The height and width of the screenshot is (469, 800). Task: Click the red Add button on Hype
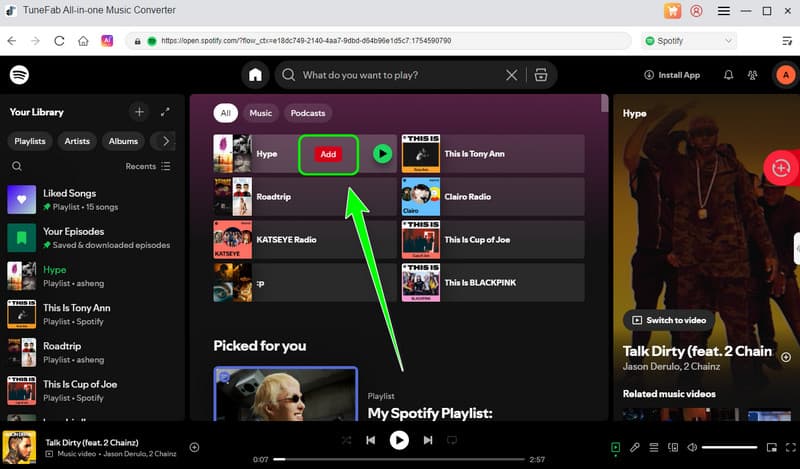(328, 154)
